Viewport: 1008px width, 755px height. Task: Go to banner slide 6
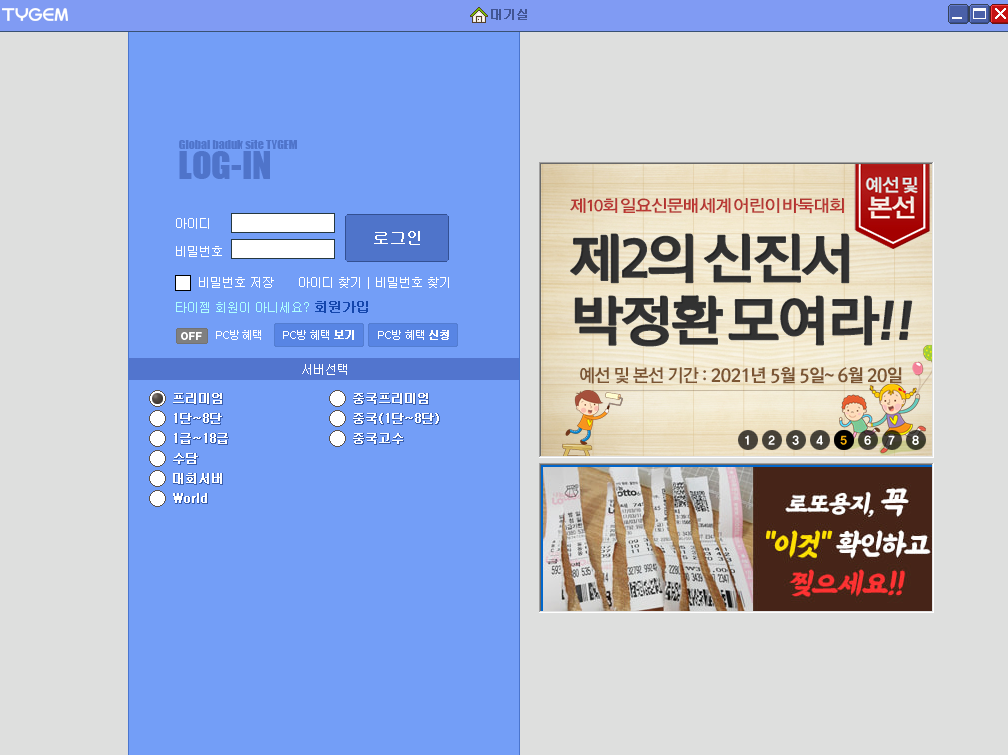coord(867,441)
